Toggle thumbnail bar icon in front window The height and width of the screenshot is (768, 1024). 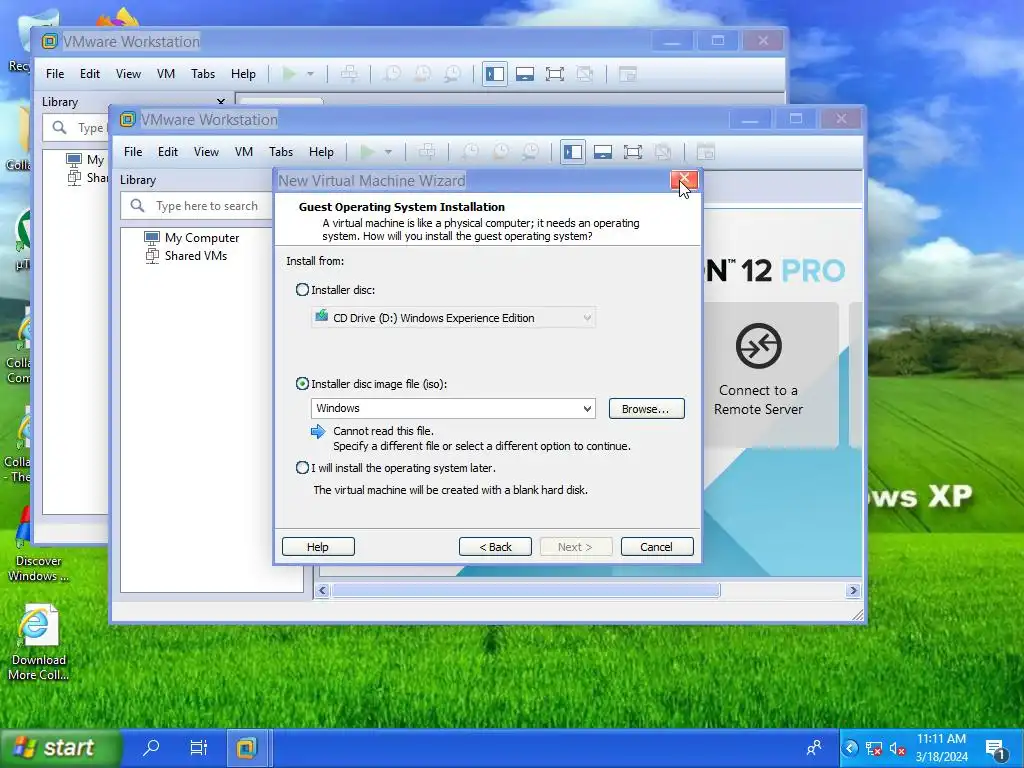click(603, 152)
